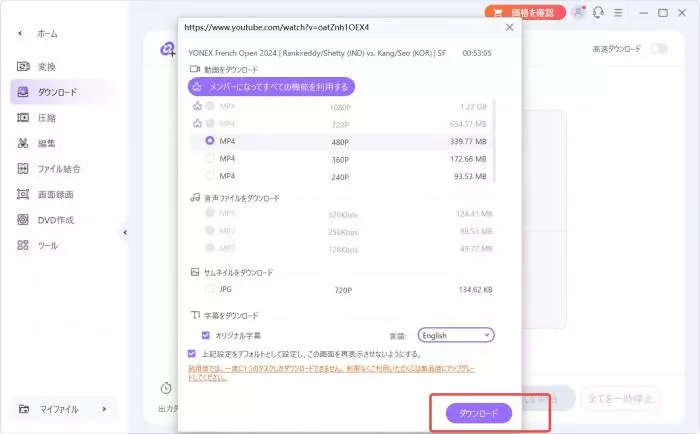
Task: Click the purple ダウンロード button
Action: (479, 413)
